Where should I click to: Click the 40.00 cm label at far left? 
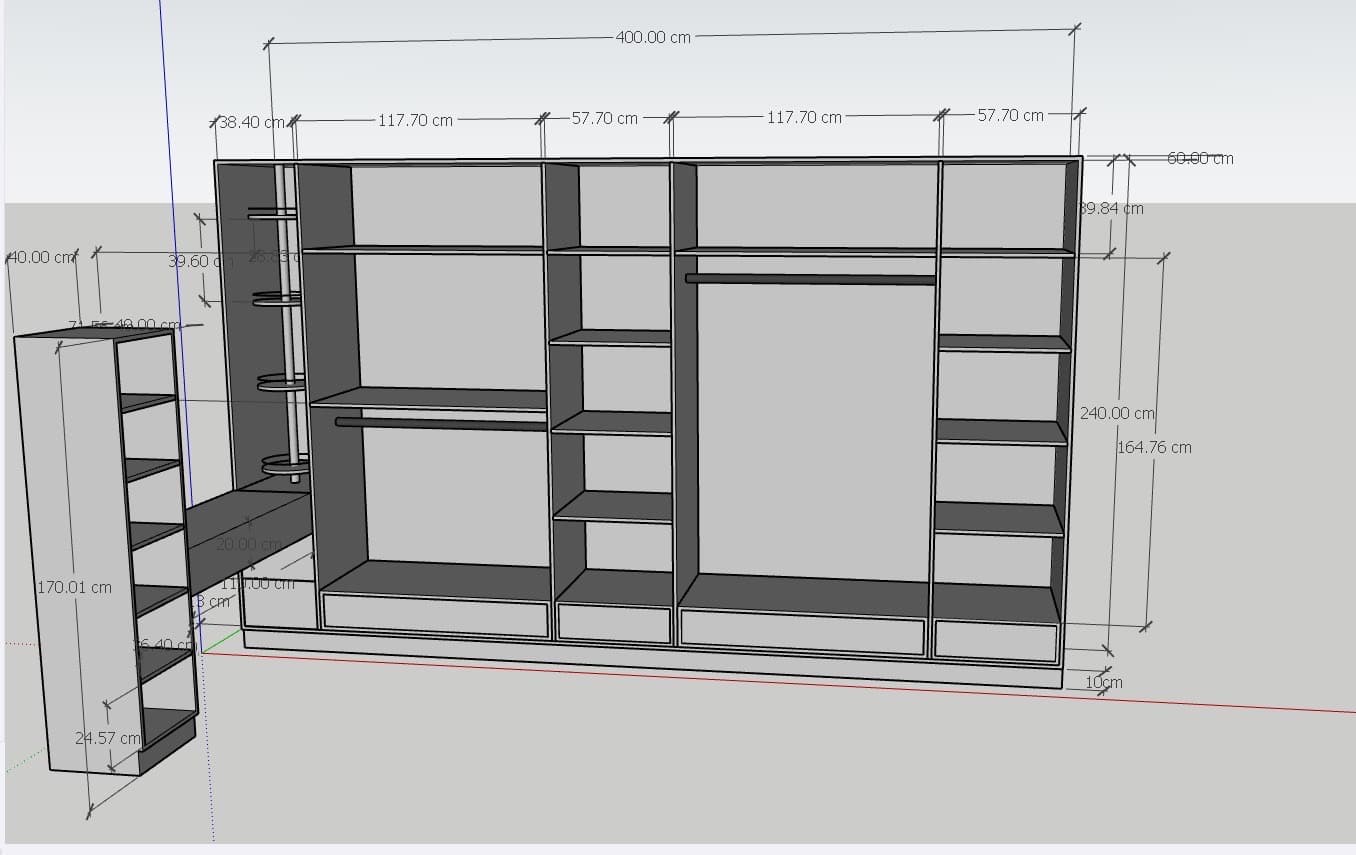(41, 257)
